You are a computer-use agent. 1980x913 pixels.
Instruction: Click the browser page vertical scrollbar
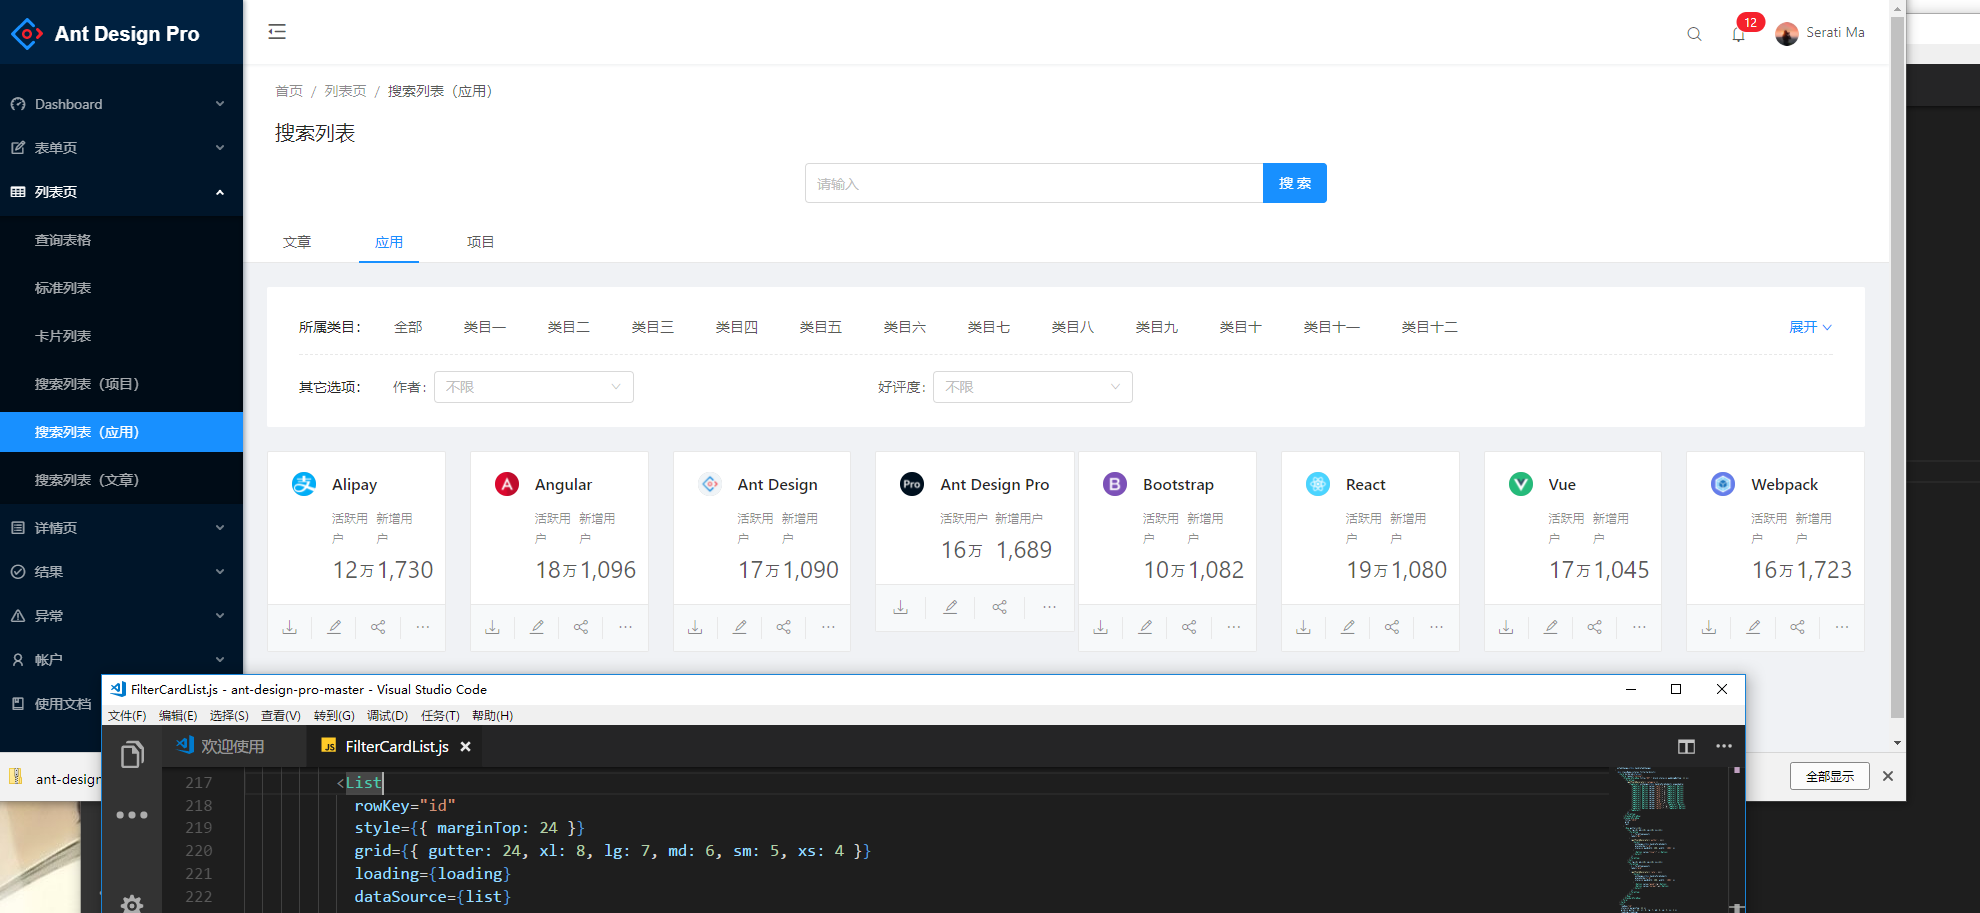point(1897,365)
